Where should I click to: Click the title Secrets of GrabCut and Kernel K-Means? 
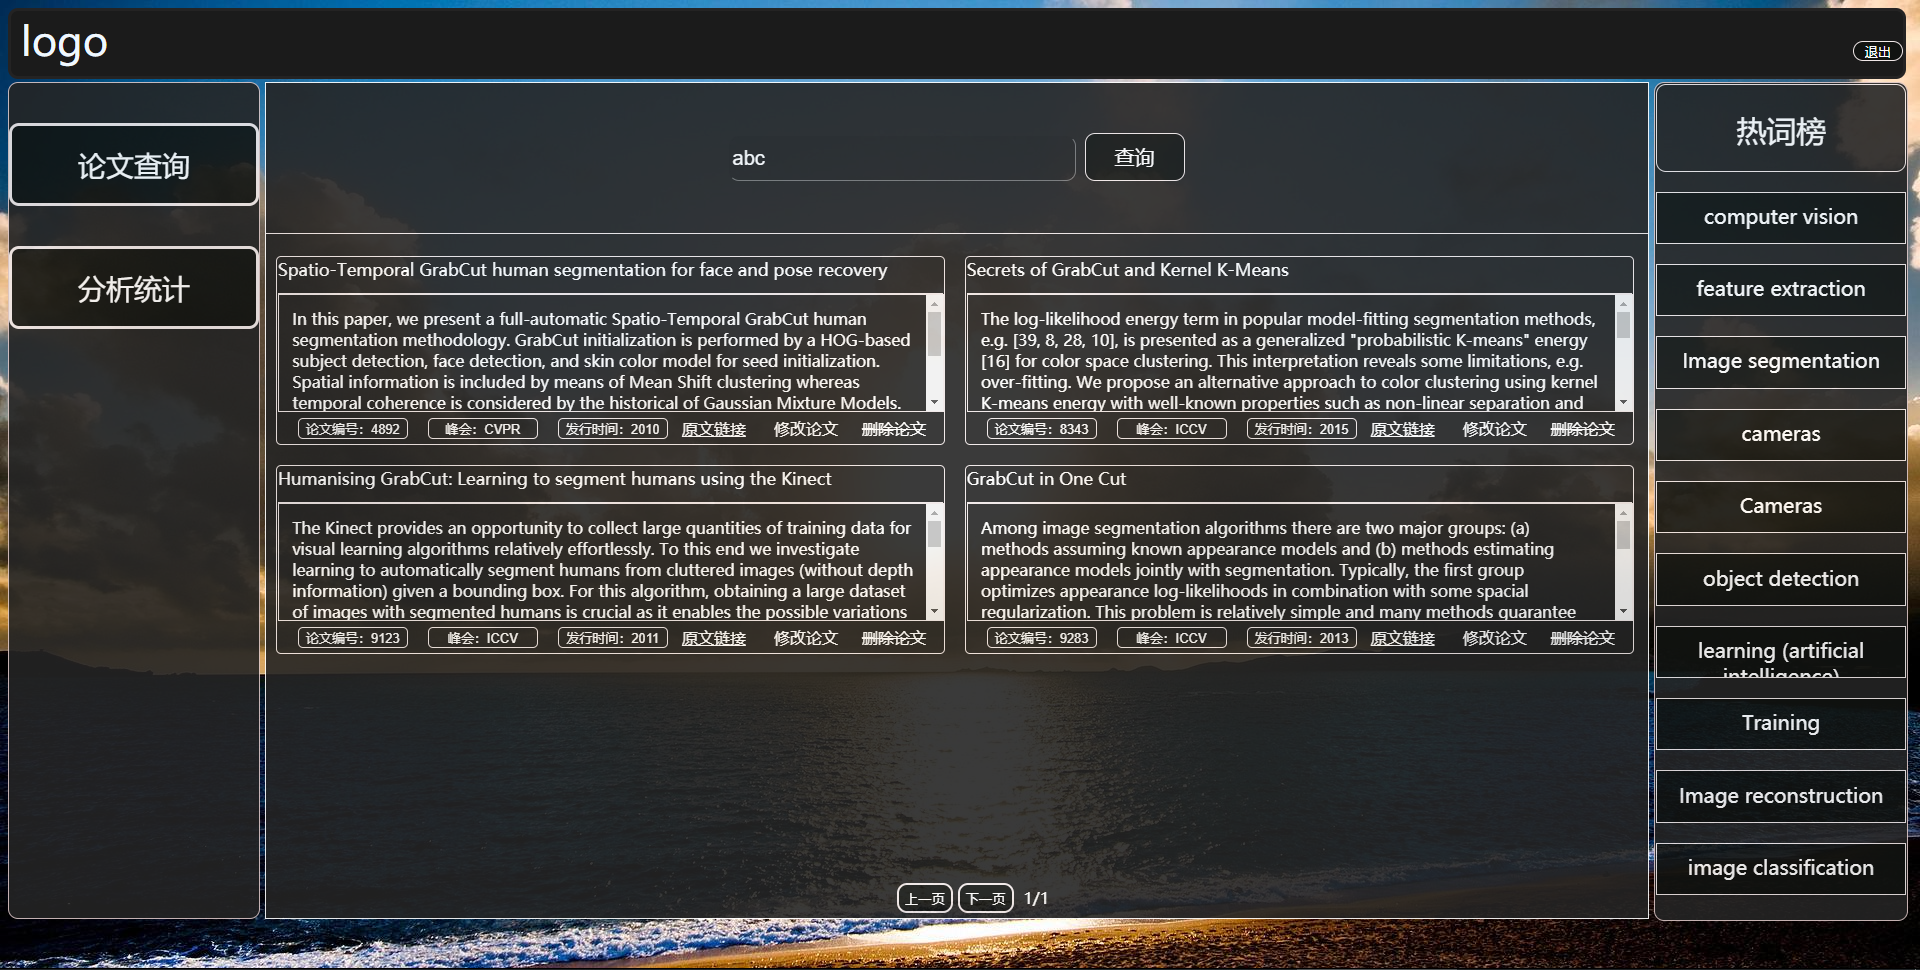point(1127,270)
